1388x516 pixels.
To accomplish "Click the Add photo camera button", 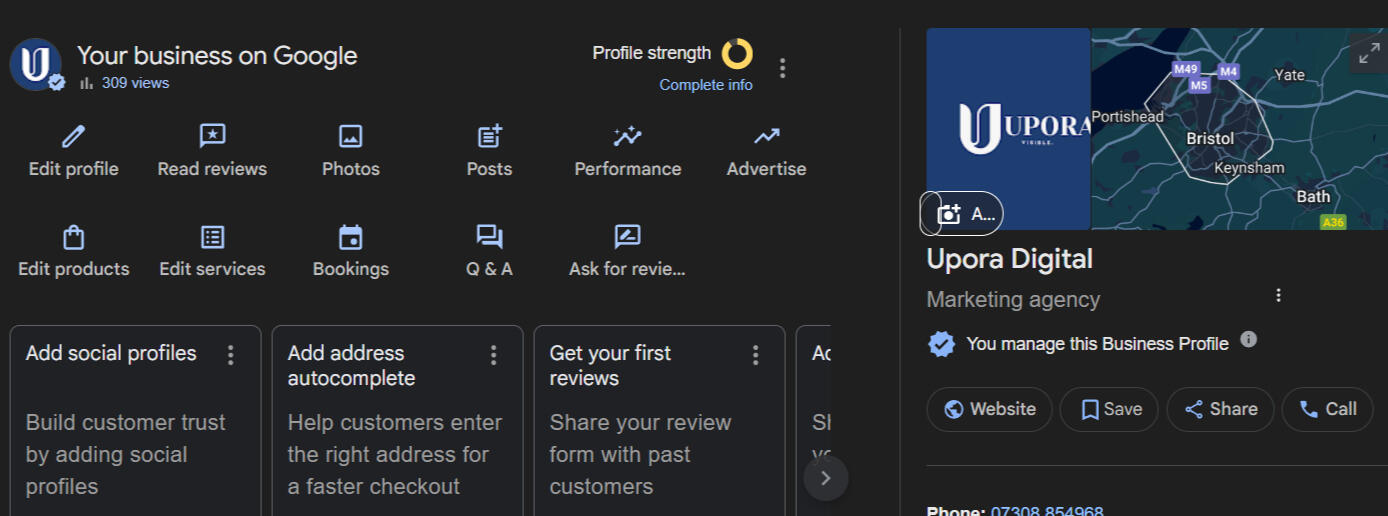I will (x=962, y=214).
